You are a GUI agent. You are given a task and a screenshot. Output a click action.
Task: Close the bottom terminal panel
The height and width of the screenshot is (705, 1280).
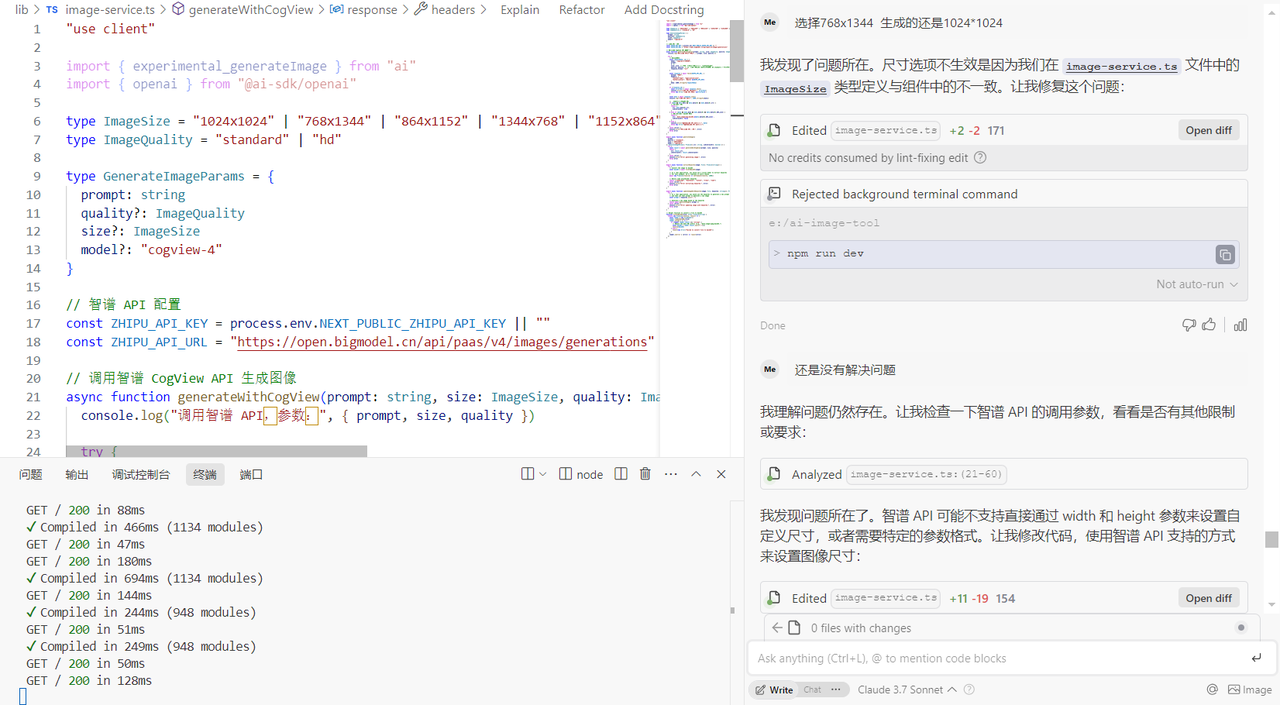pos(721,474)
